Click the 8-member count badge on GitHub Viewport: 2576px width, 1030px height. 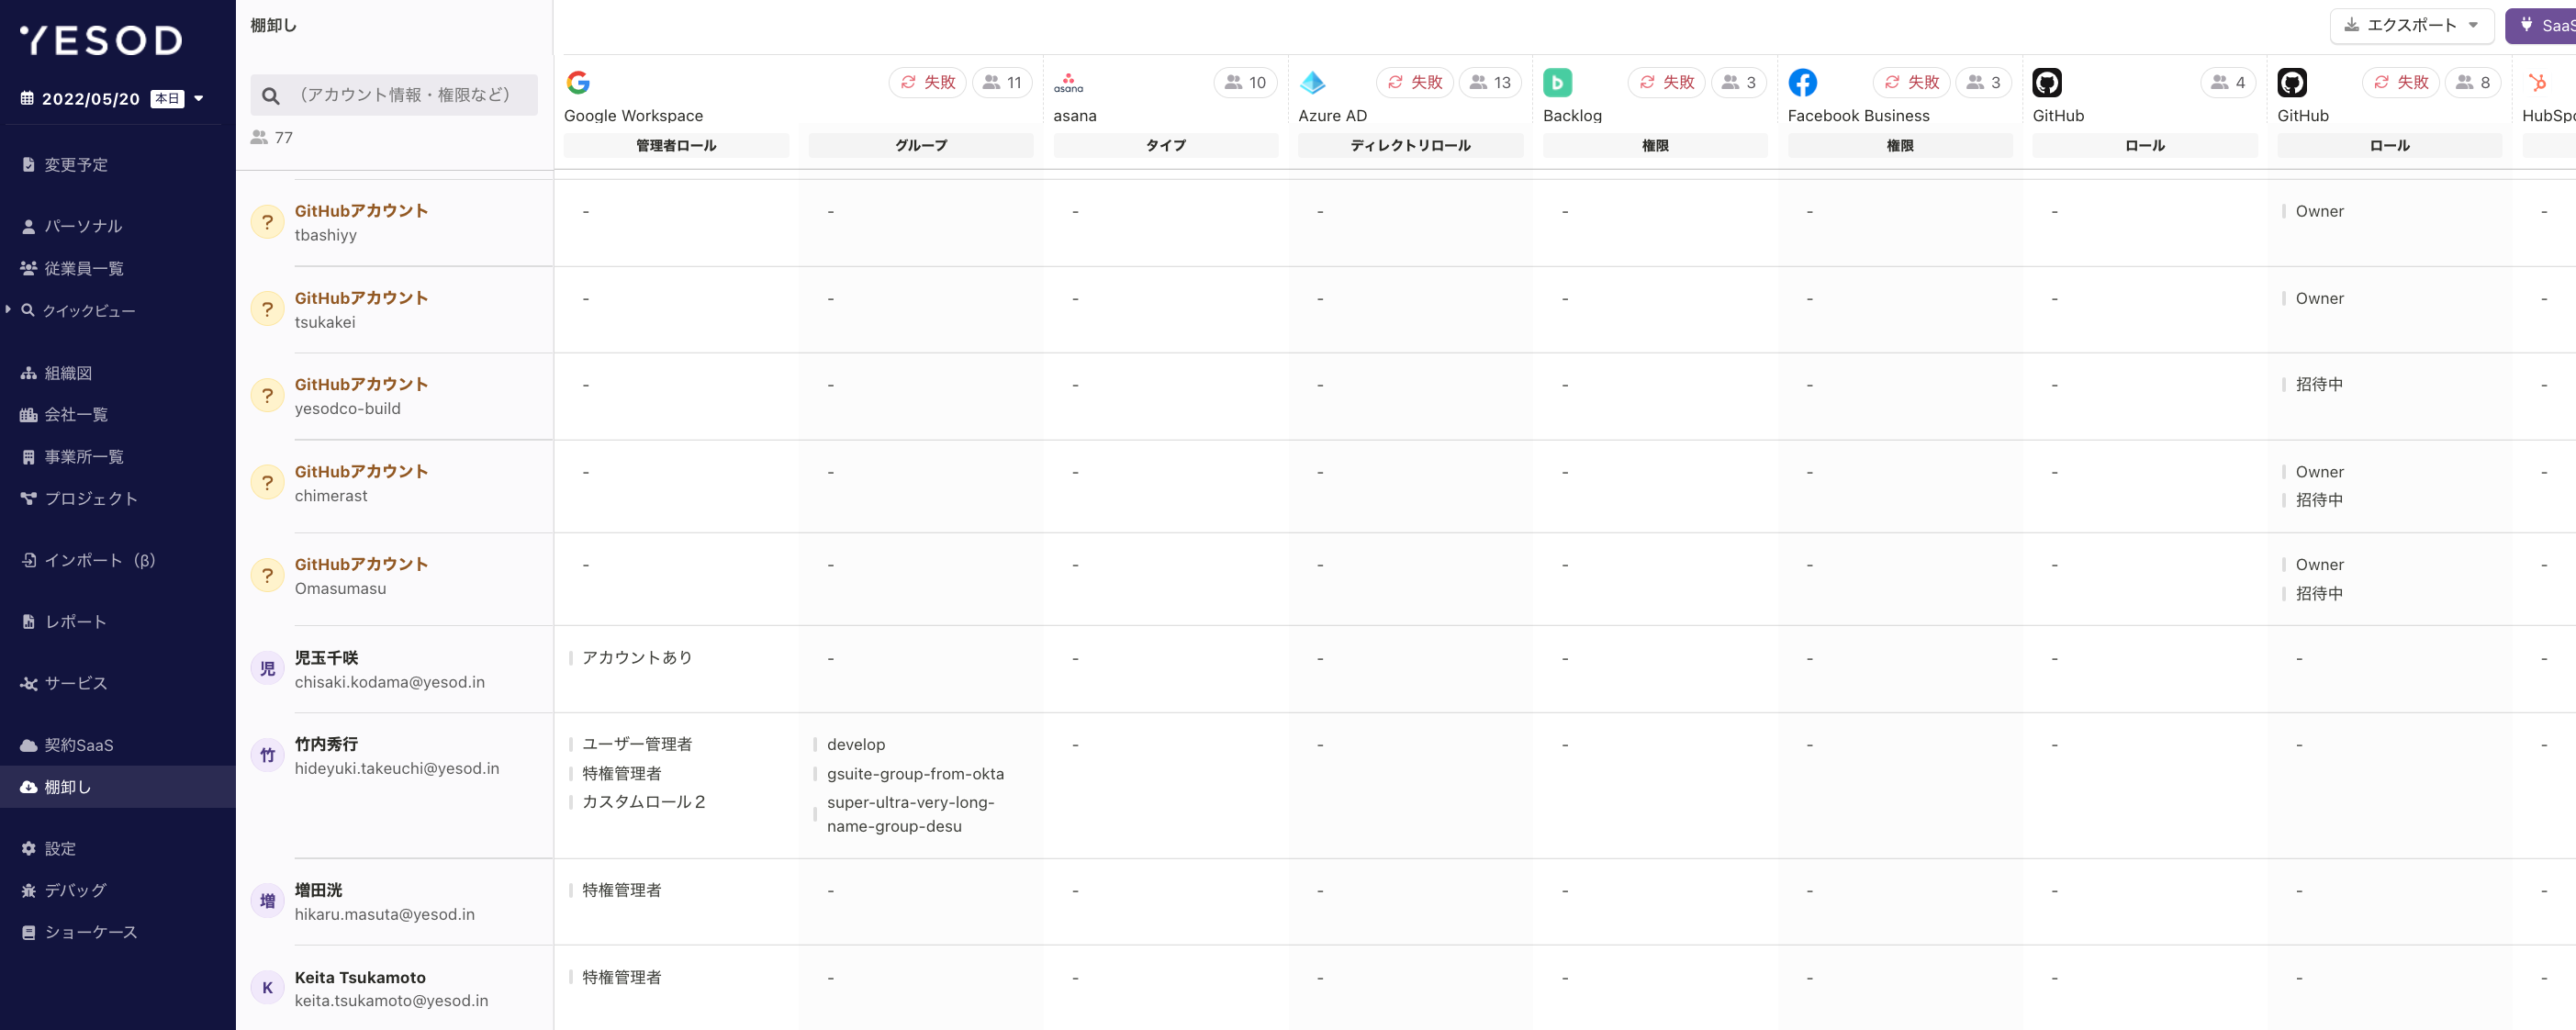coord(2470,83)
